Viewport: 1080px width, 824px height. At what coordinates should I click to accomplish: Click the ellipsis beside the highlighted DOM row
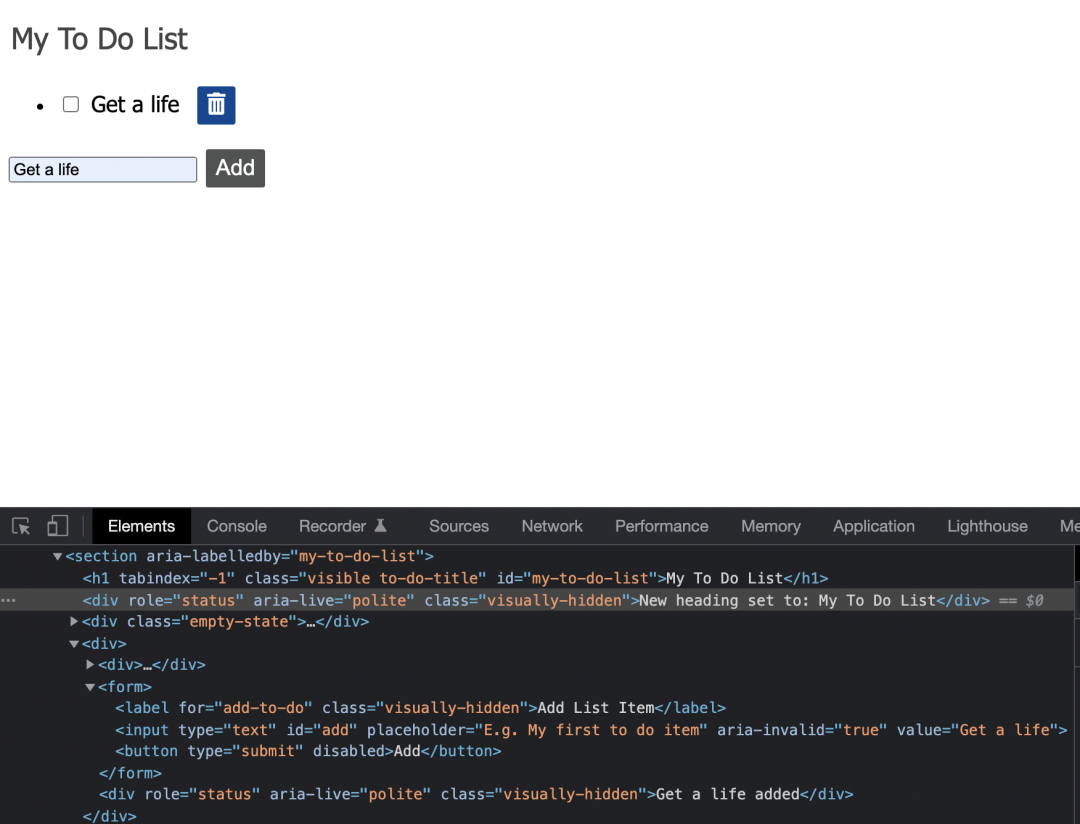tap(9, 600)
